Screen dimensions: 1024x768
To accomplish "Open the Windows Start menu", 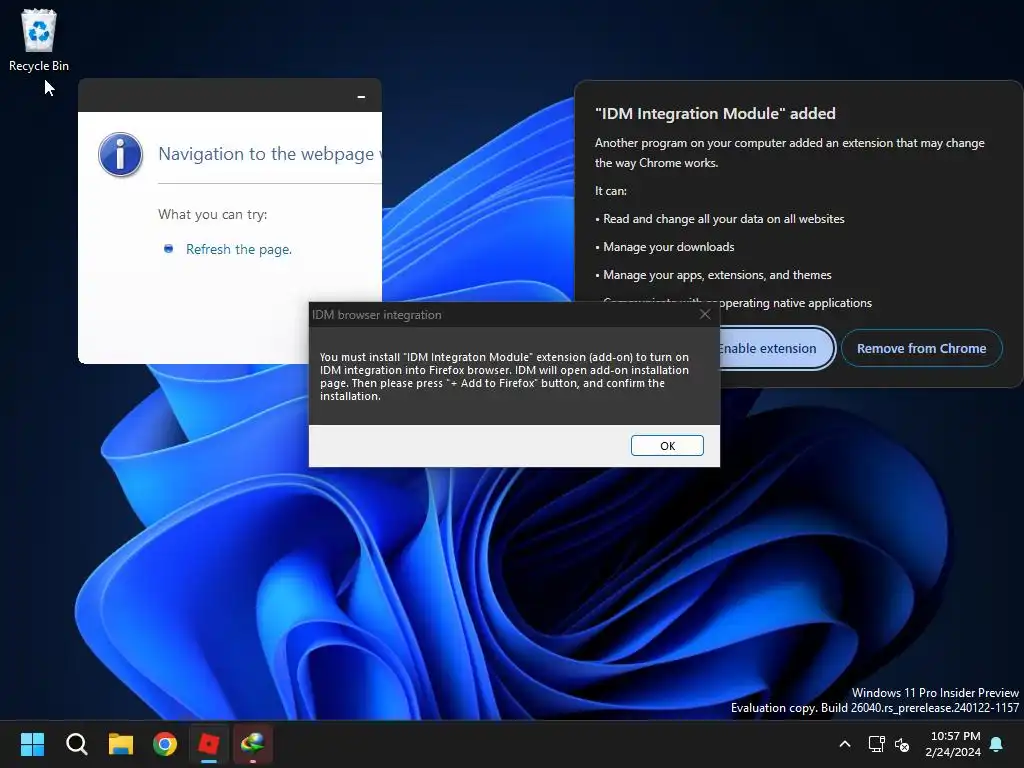I will tap(32, 744).
